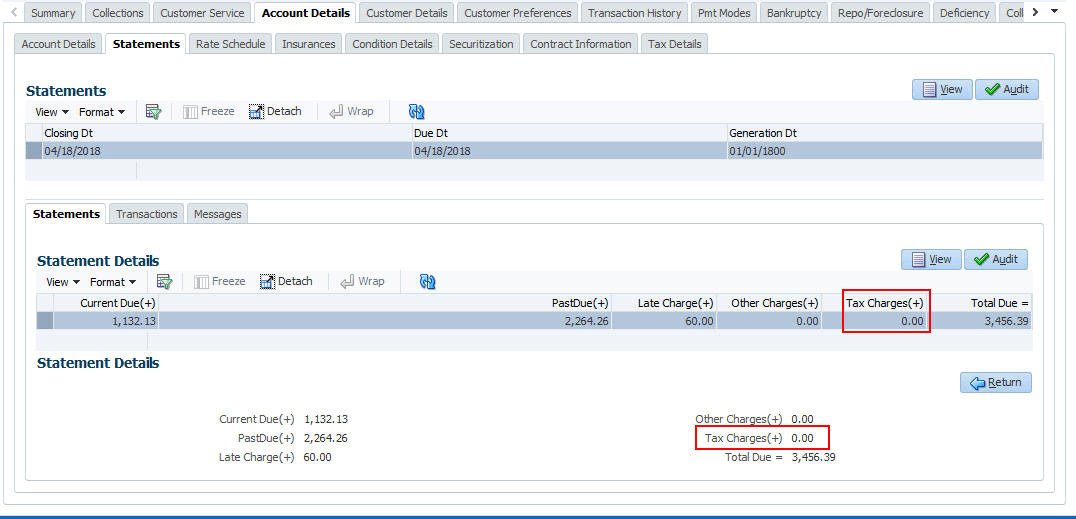Click the refresh icon in Statements toolbar
Screen dimensions: 1076x519
point(417,111)
